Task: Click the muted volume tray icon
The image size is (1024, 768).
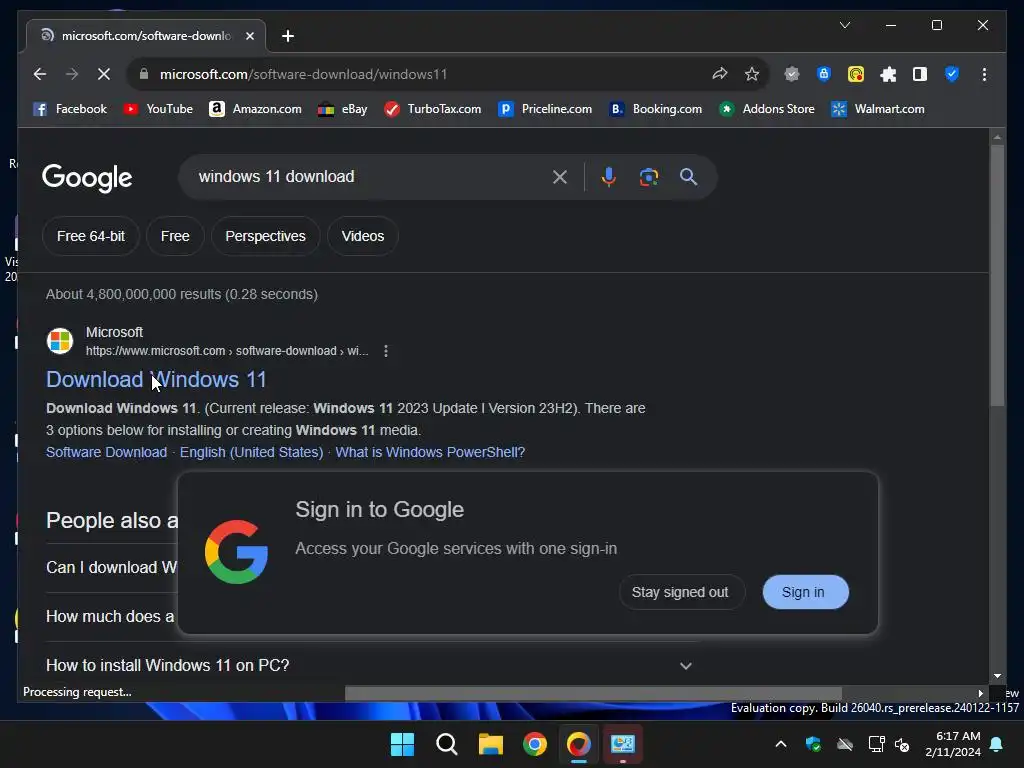Action: 902,744
